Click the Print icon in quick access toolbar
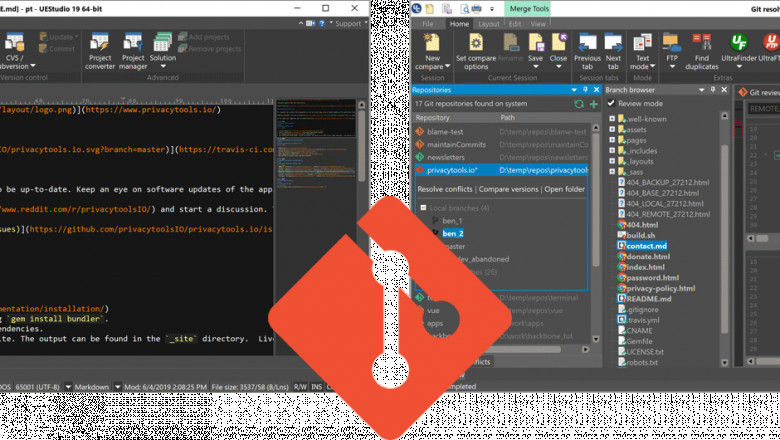Viewport: 780px width, 440px height. [x=477, y=8]
